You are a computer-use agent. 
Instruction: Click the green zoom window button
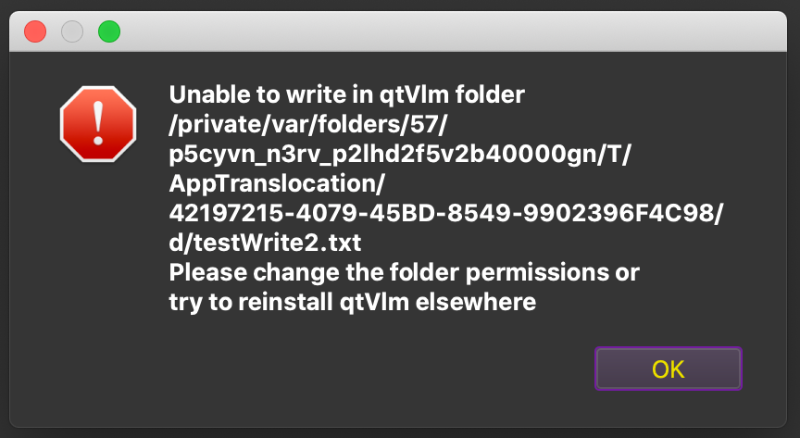coord(109,32)
